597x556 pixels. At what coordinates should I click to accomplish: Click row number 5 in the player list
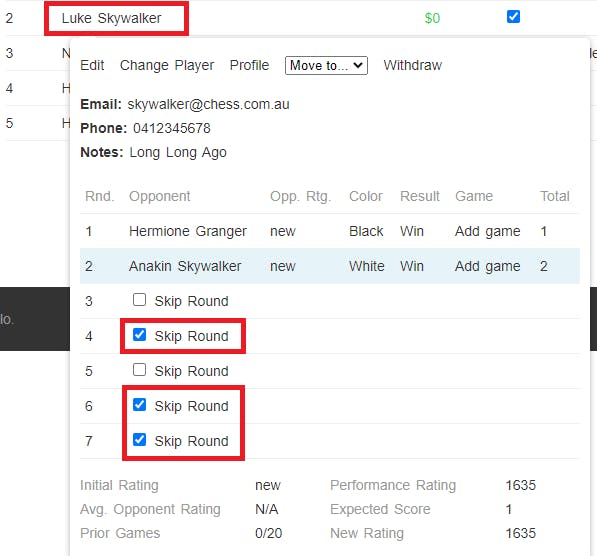(x=10, y=123)
